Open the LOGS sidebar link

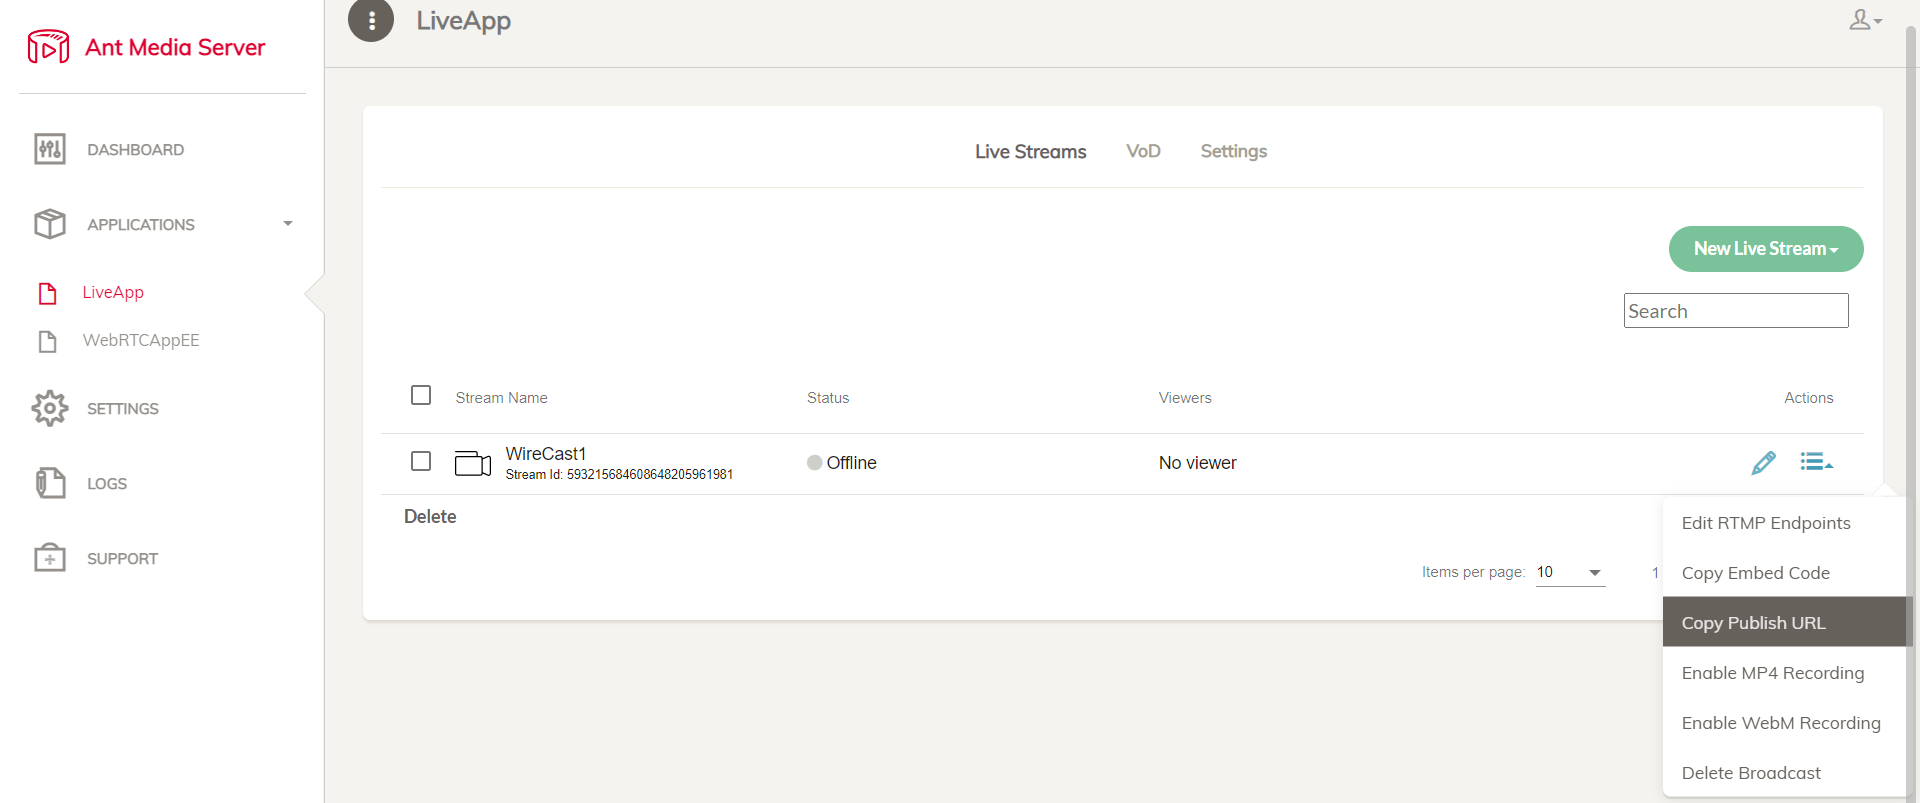pos(107,484)
